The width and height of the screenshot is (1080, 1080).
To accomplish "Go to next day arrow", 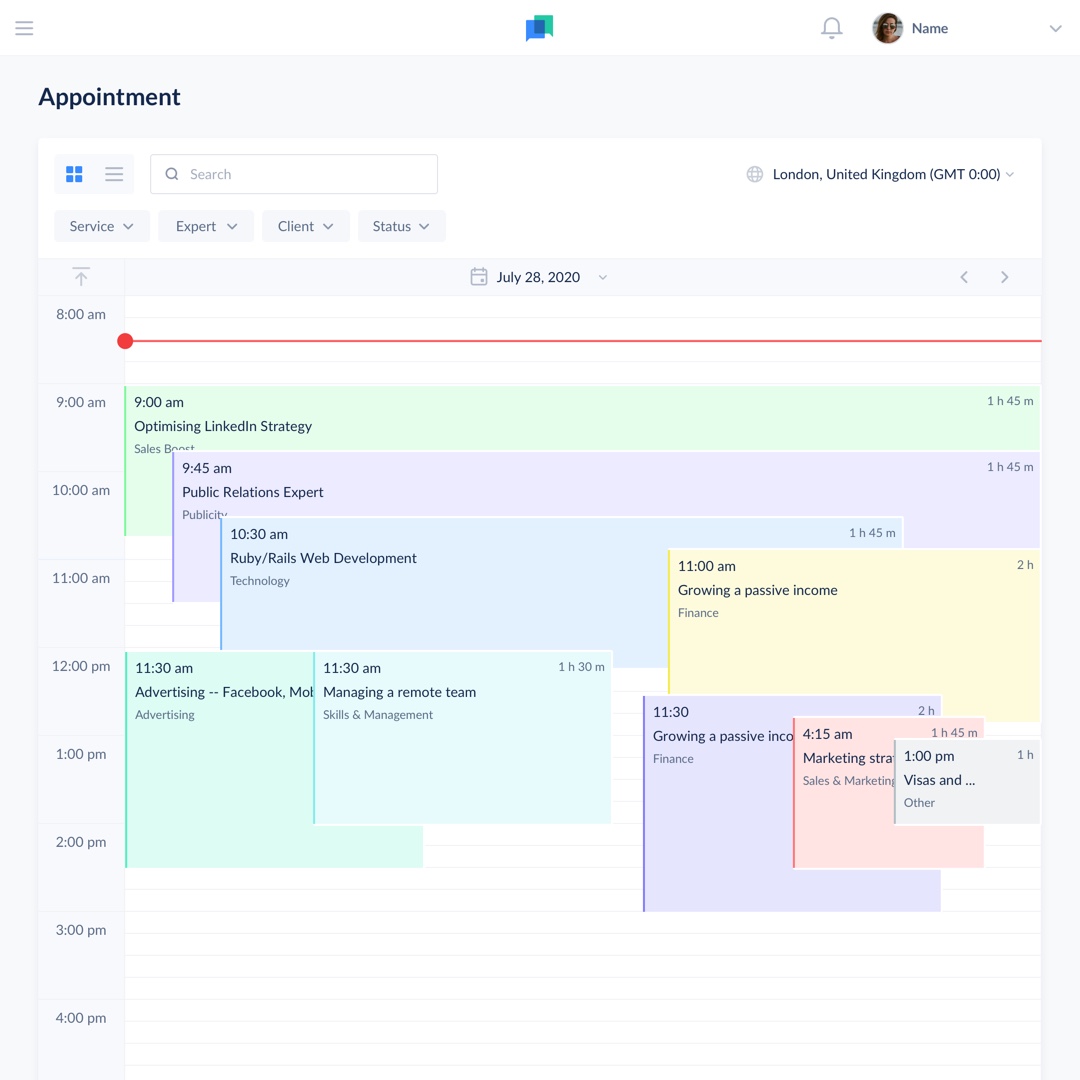I will tap(1004, 277).
